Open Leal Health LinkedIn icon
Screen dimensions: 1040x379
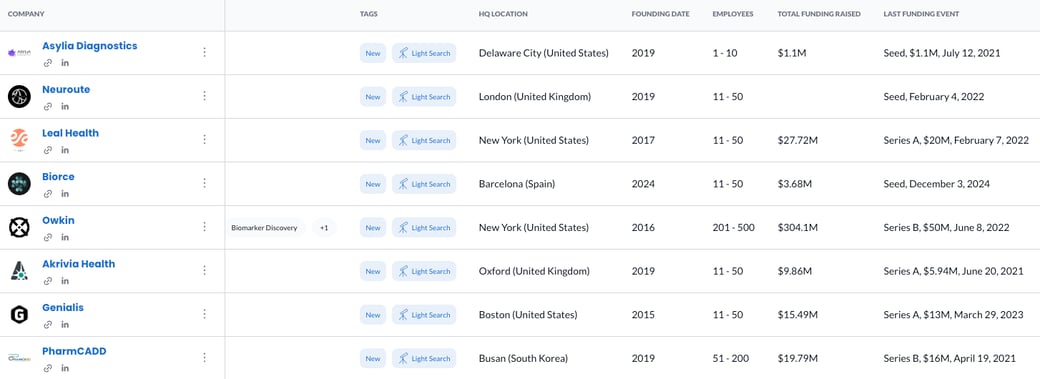pos(65,150)
